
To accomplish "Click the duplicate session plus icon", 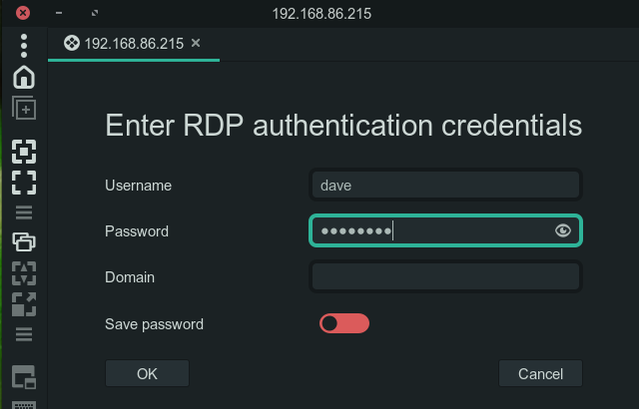I will [x=24, y=108].
